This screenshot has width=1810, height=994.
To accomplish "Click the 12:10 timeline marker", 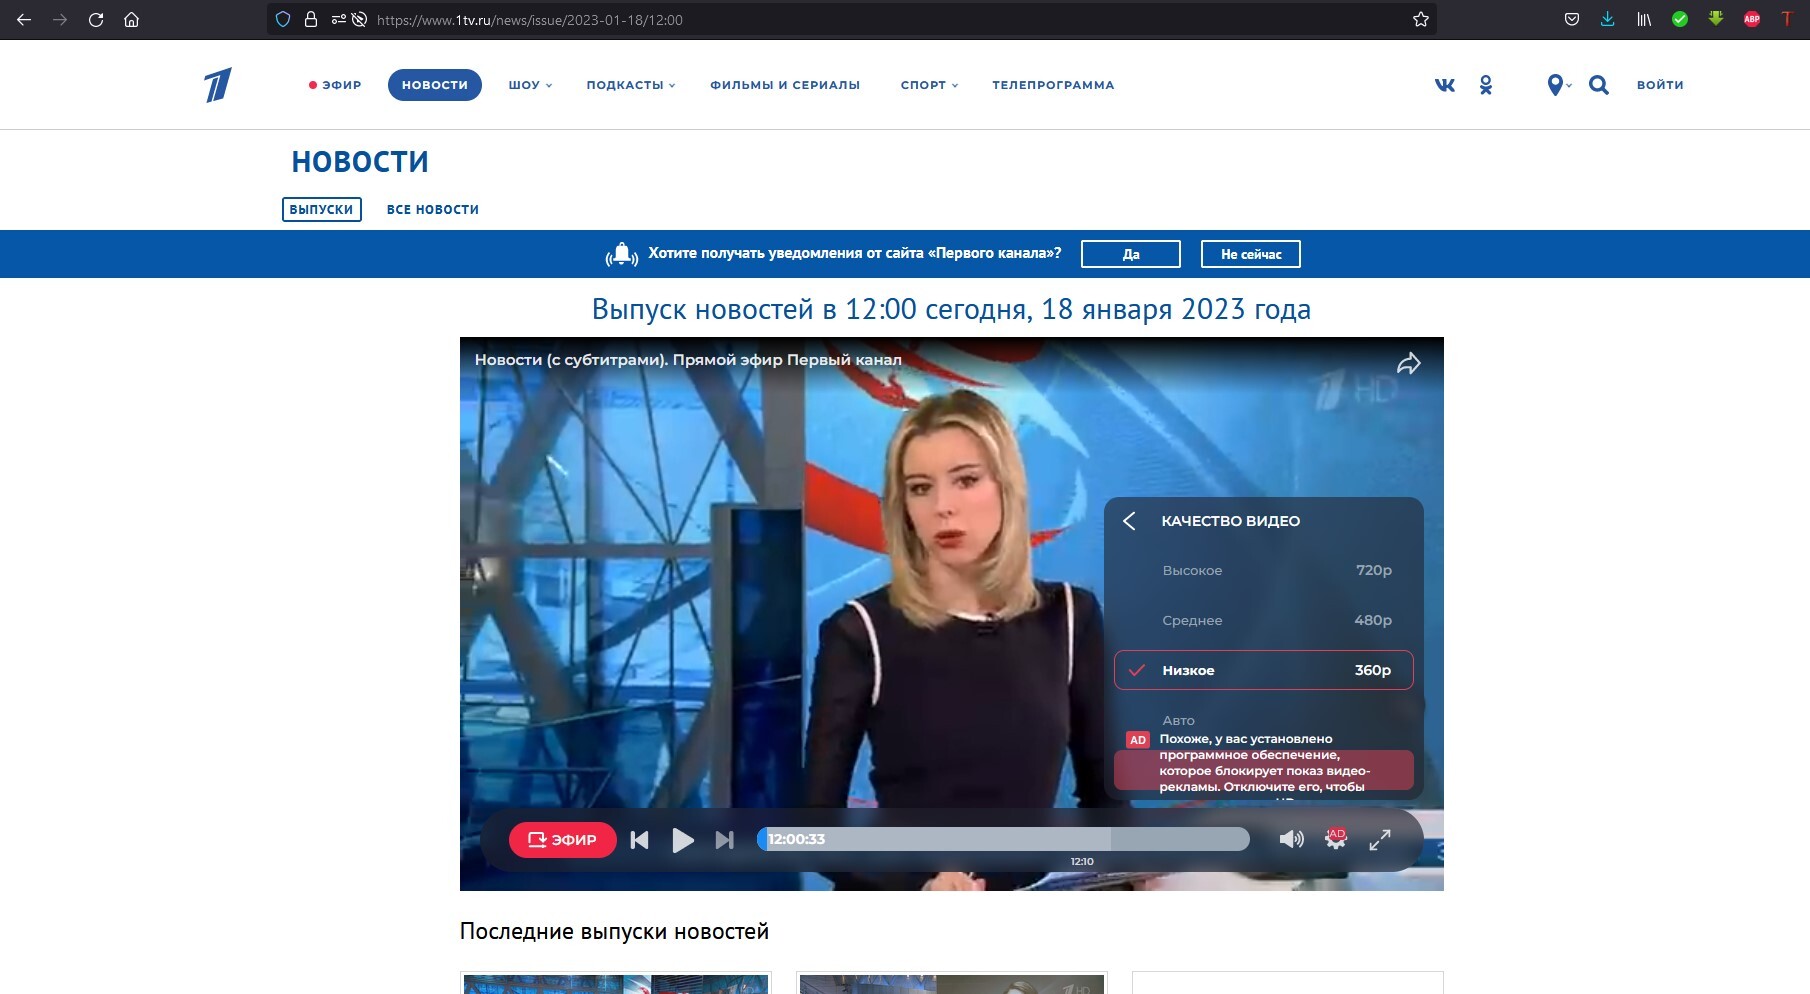I will pos(1082,861).
